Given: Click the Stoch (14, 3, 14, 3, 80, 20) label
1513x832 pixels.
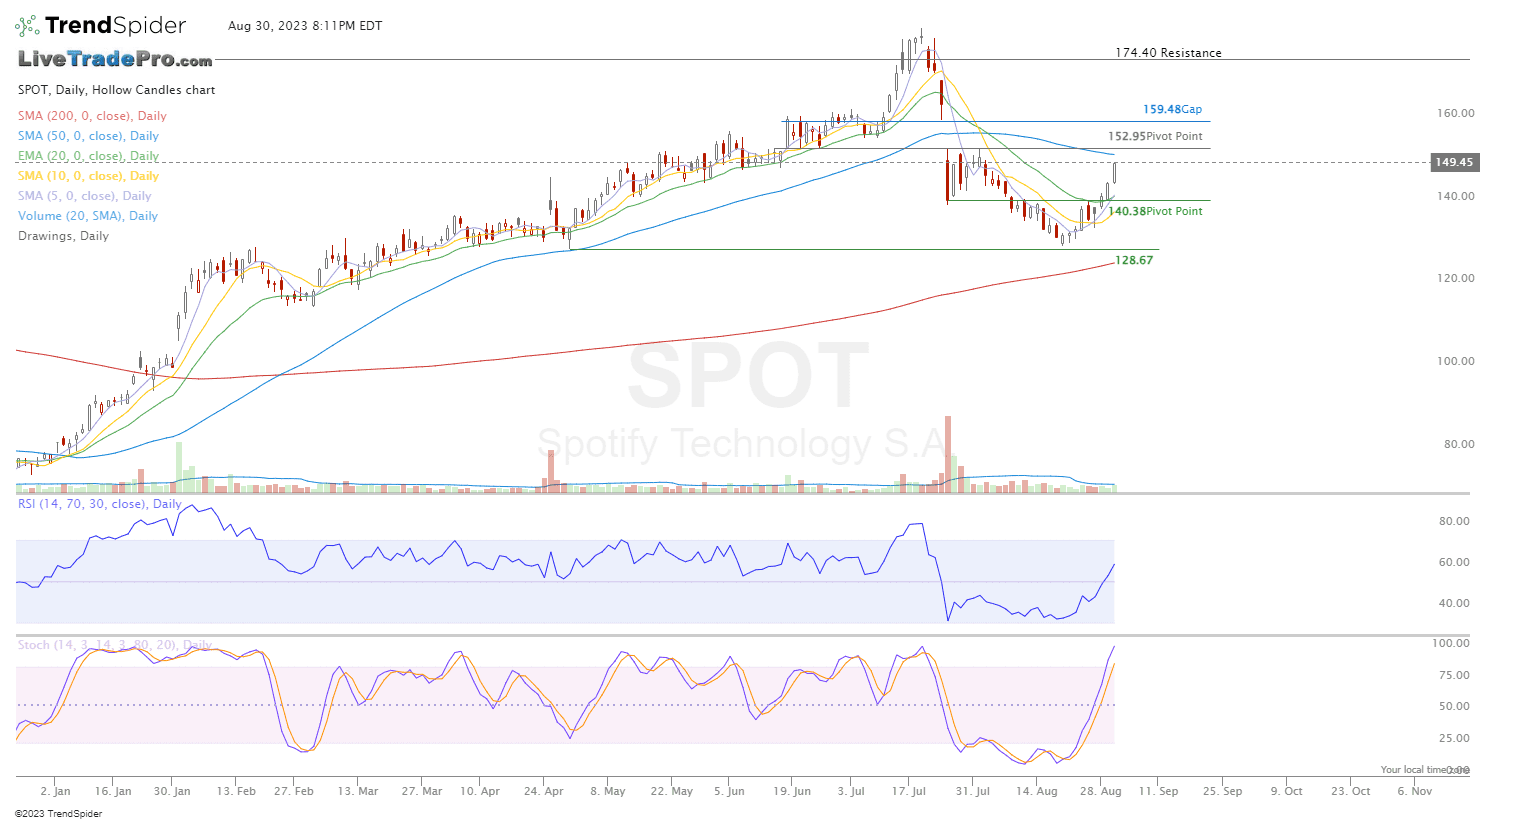Looking at the screenshot, I should click(x=114, y=645).
